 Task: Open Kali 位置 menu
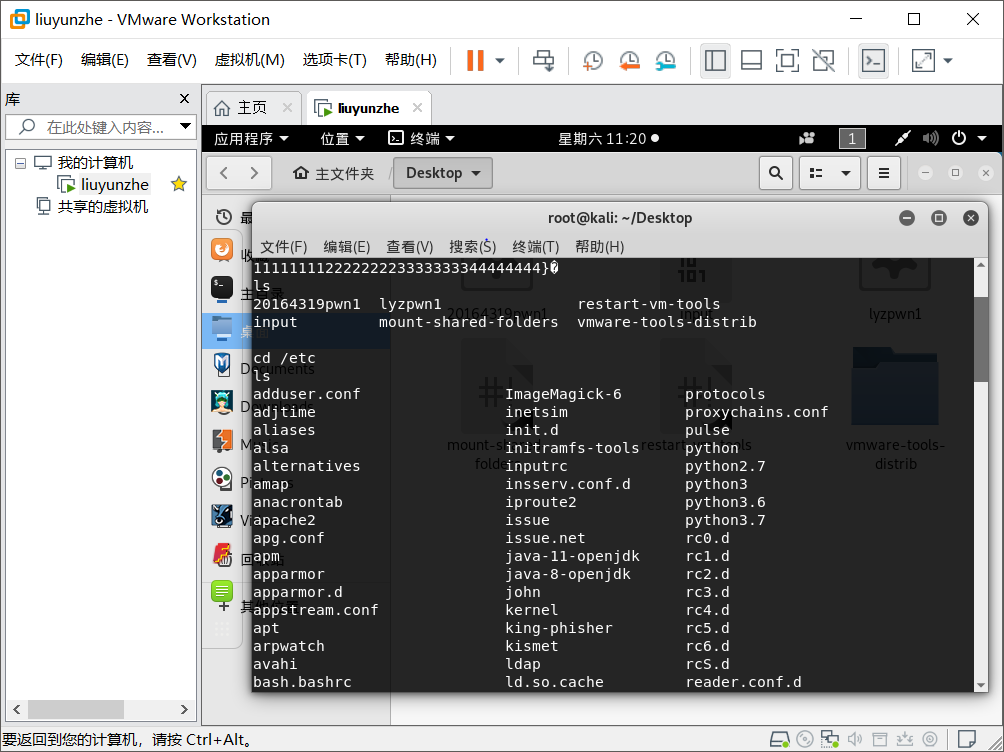342,138
